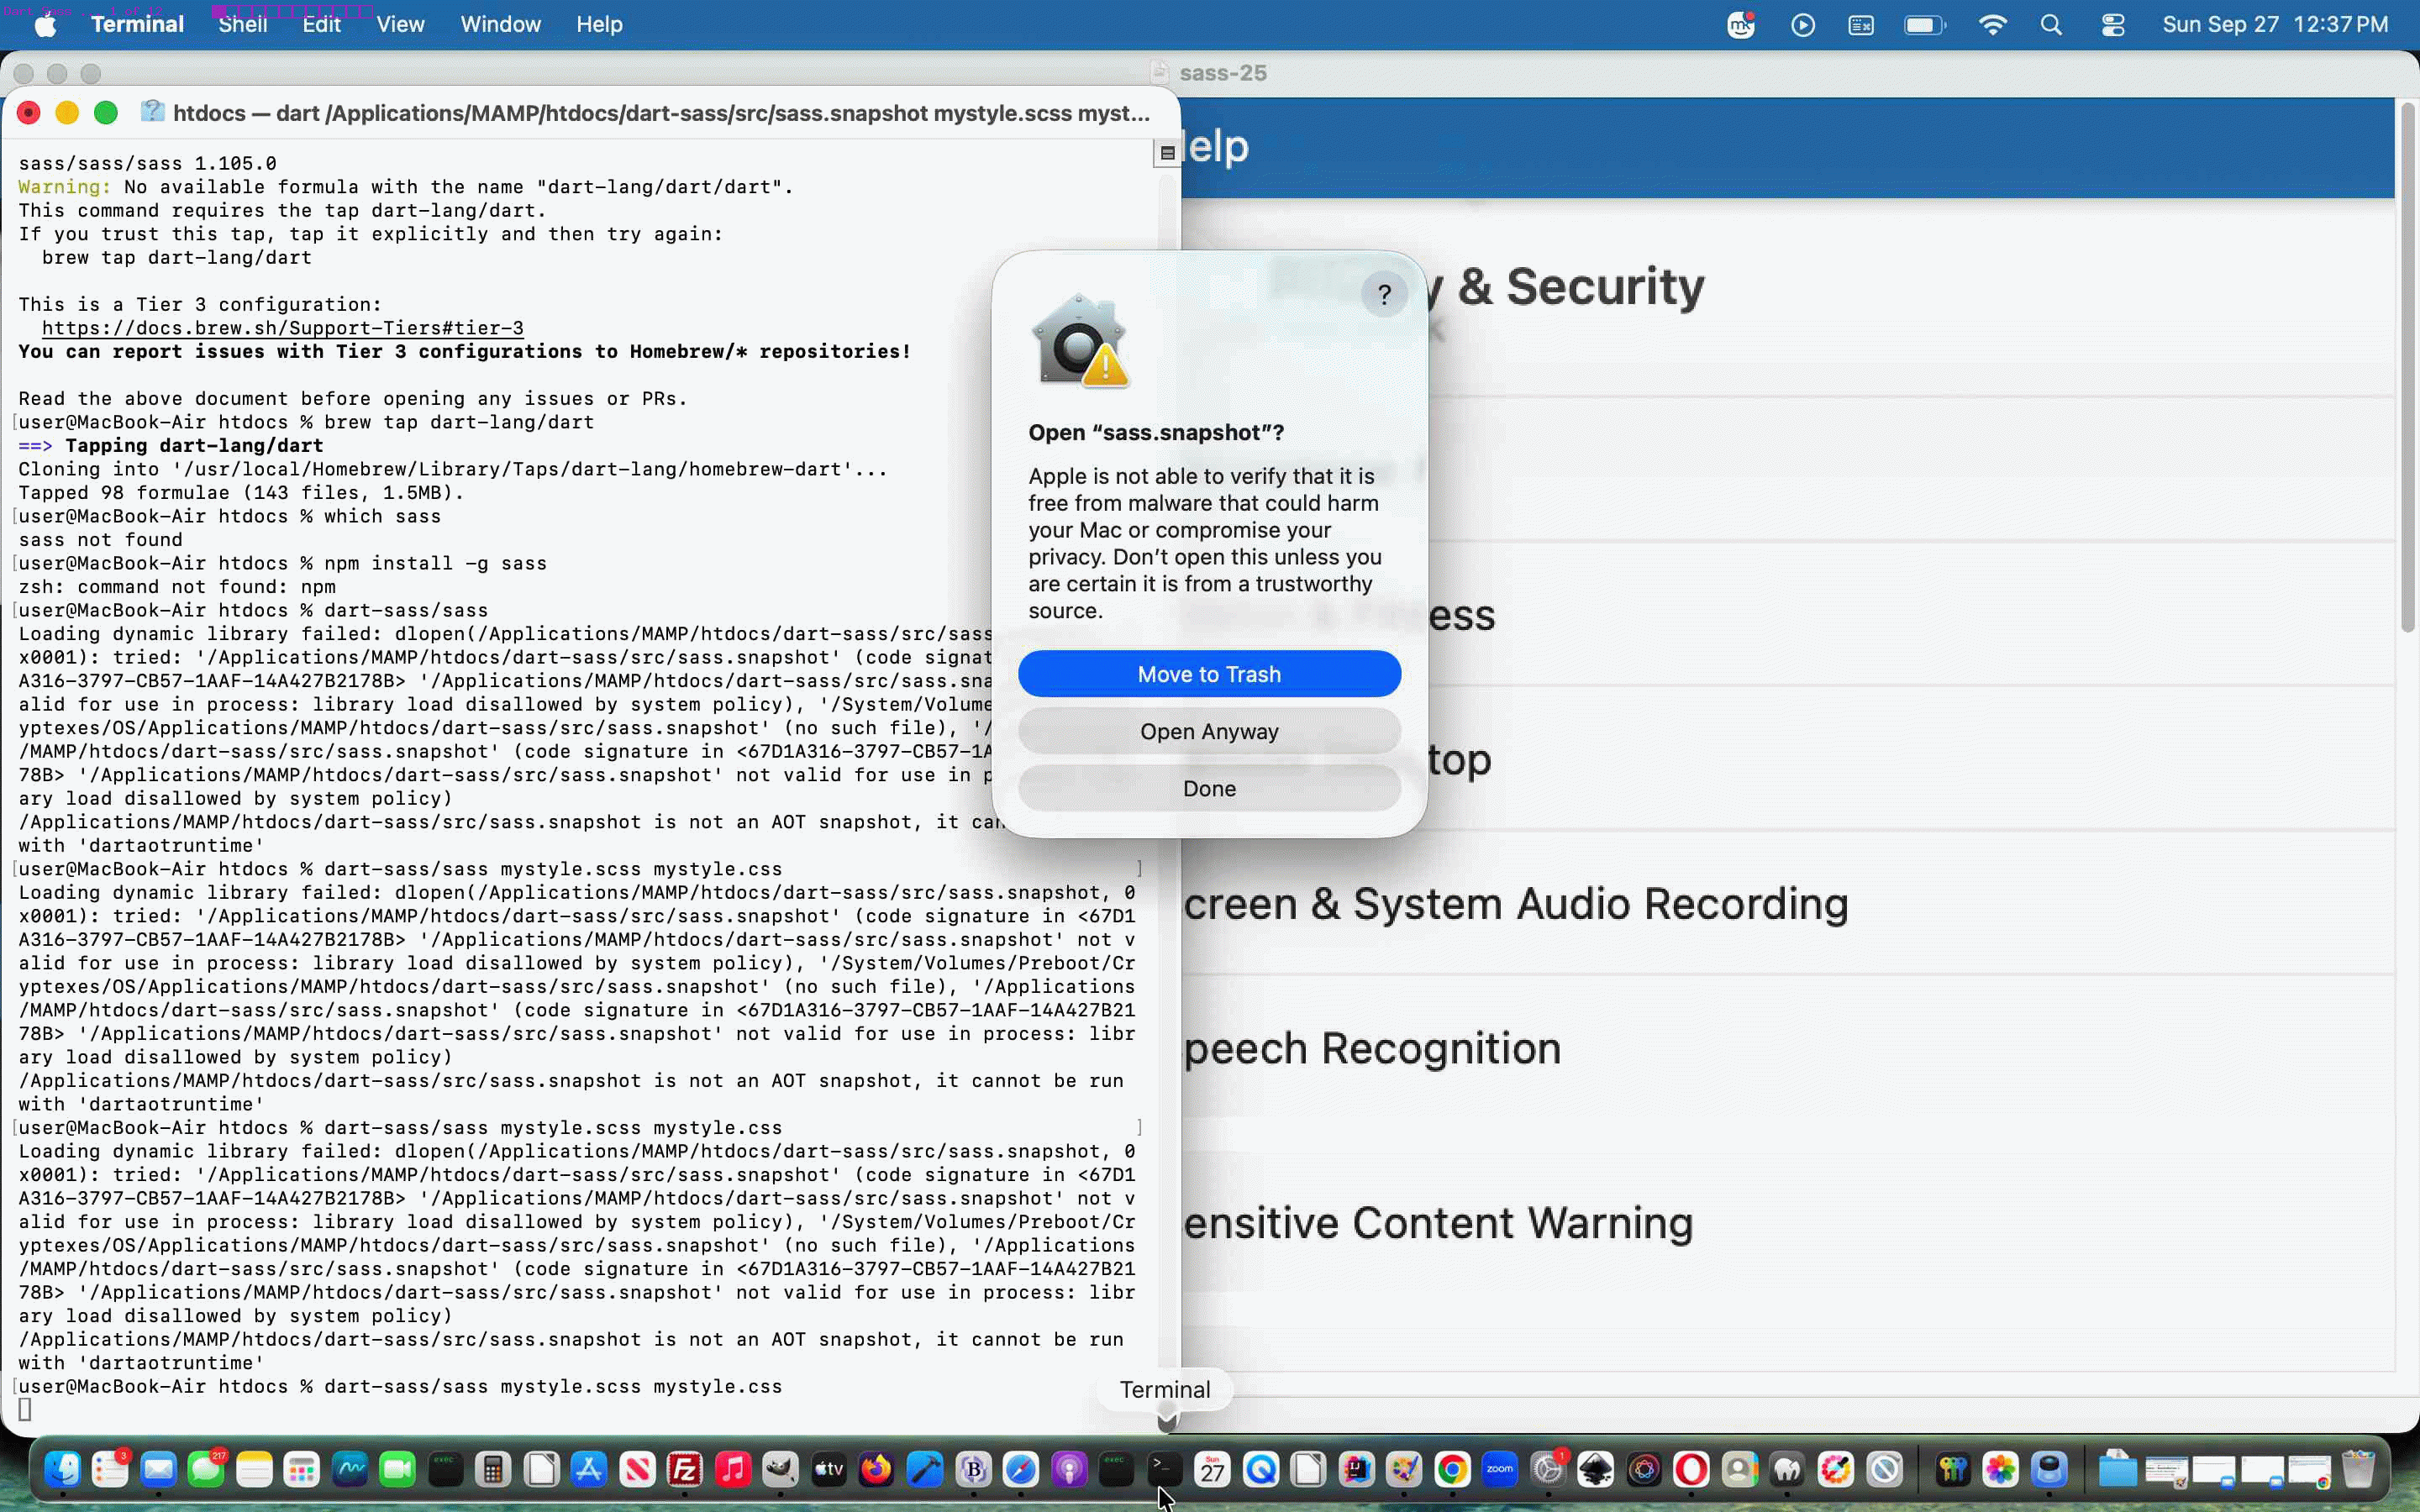The image size is (2420, 1512).
Task: Open the Shell menu
Action: 243,24
